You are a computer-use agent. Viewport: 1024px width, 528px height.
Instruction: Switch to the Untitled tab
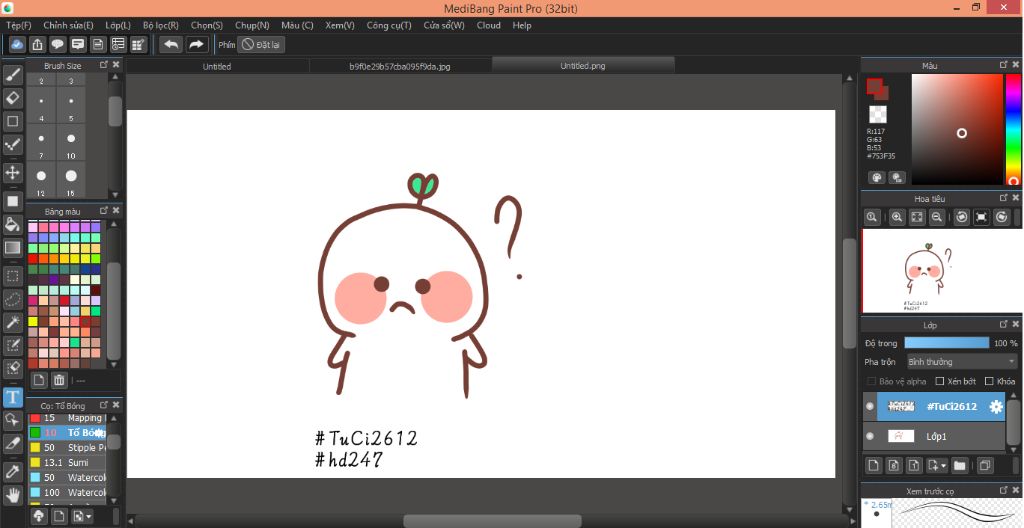tap(217, 66)
